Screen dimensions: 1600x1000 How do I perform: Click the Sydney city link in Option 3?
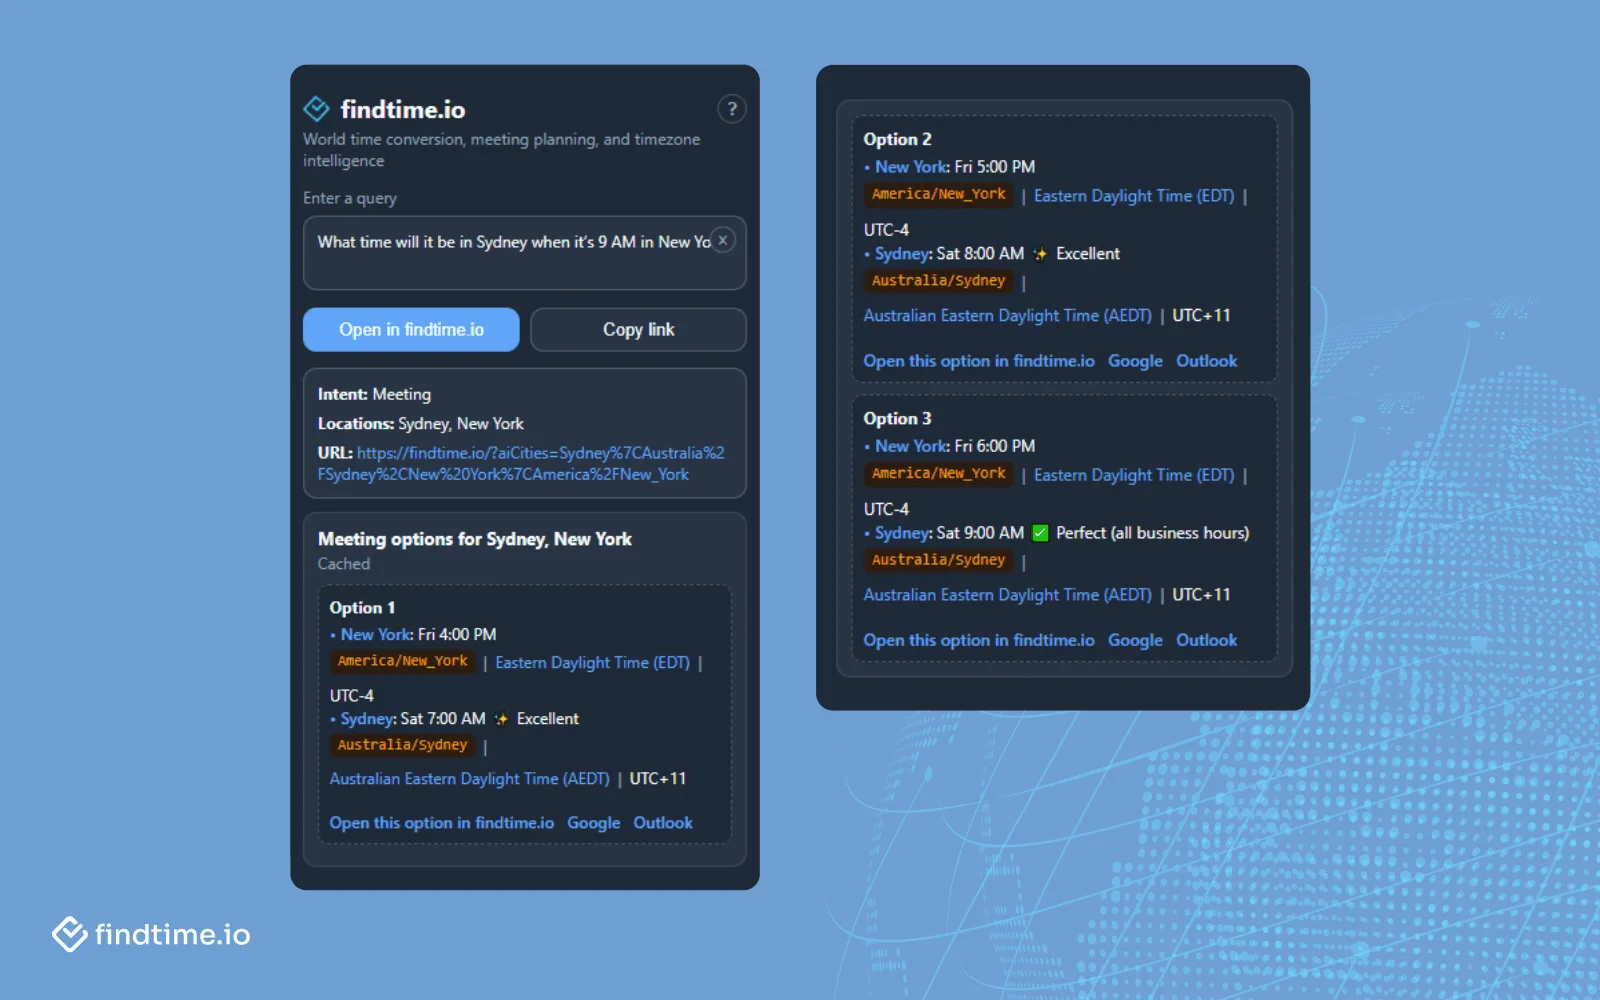(901, 533)
